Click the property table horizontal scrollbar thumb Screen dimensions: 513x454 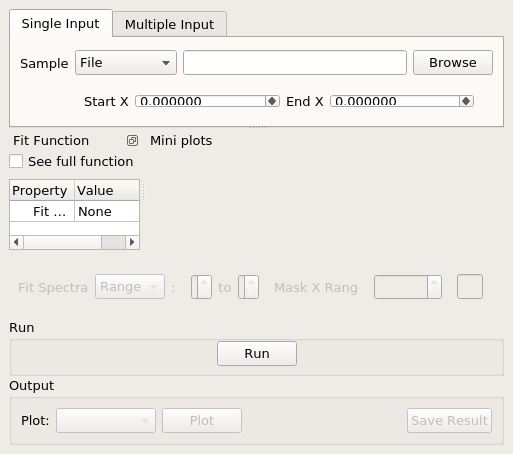[x=113, y=242]
